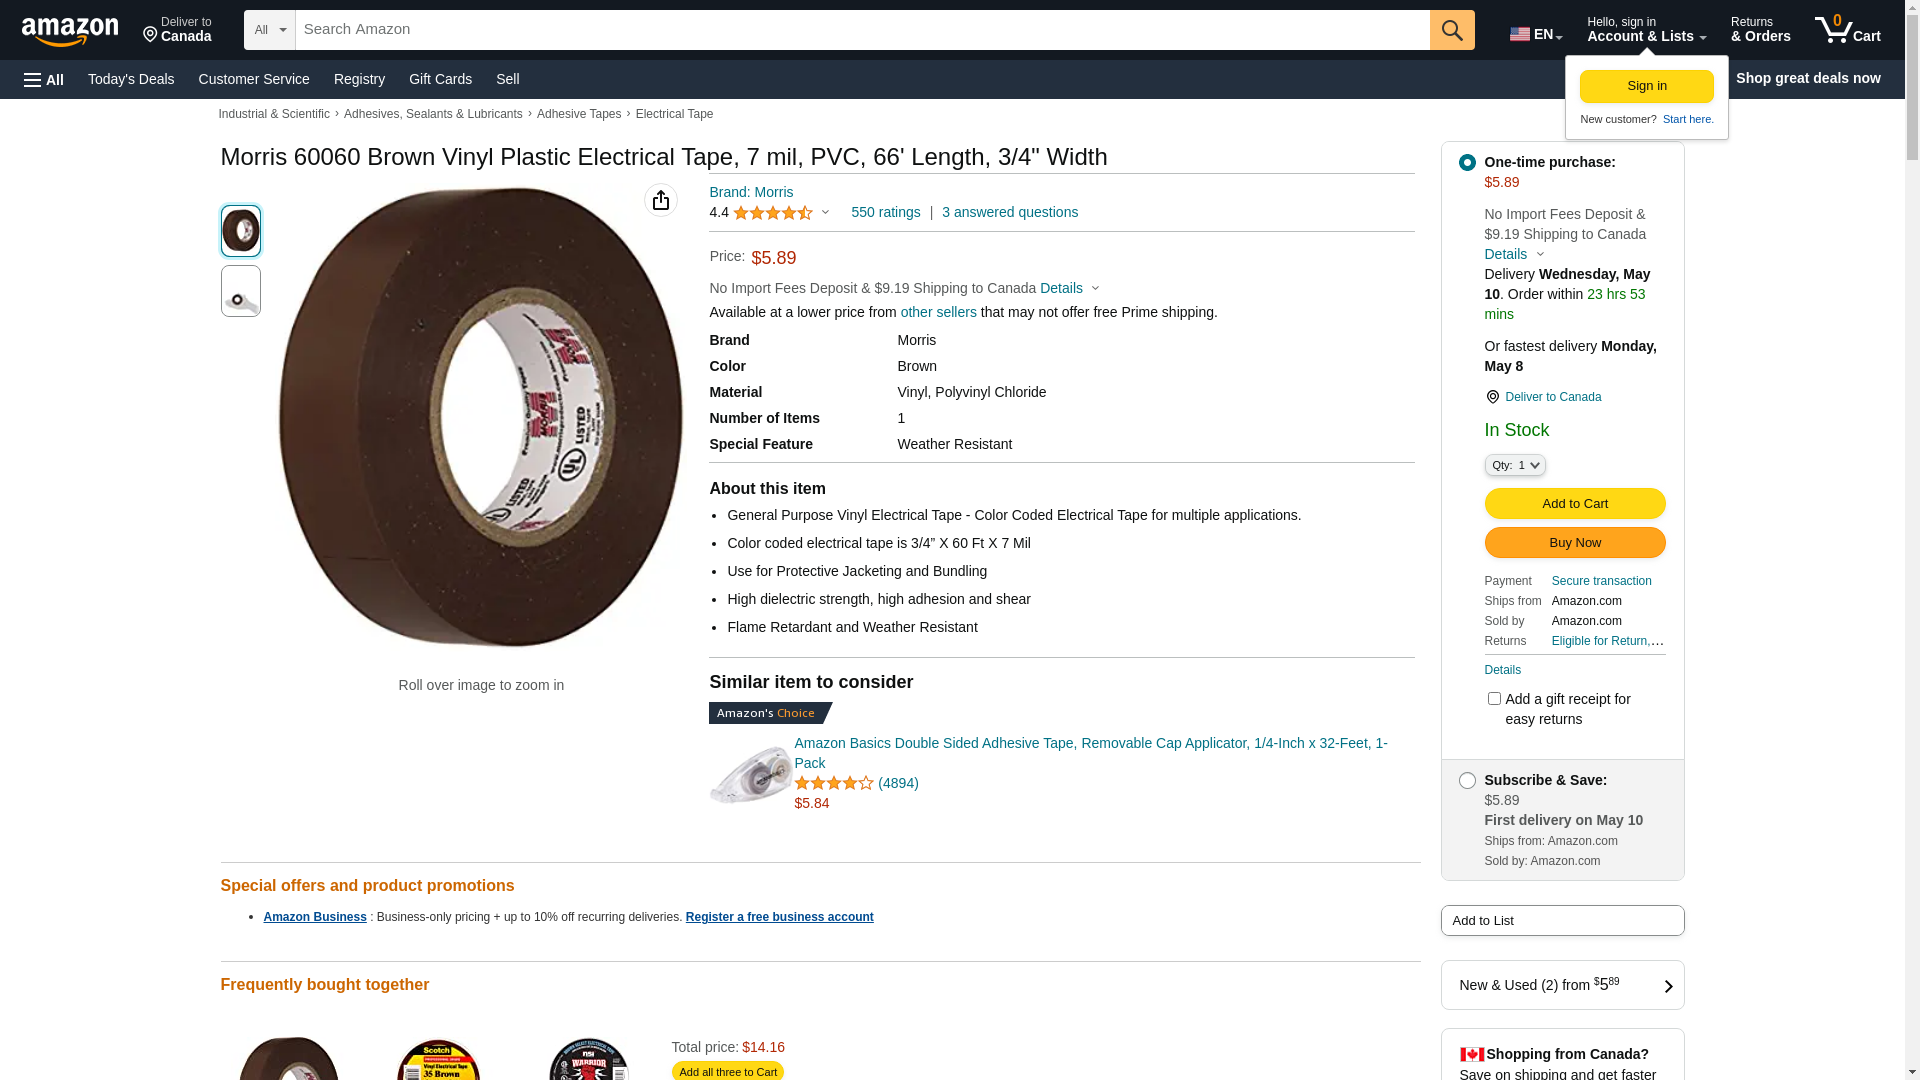The image size is (1920, 1080).
Task: Click into the Search Amazon field
Action: tap(862, 30)
